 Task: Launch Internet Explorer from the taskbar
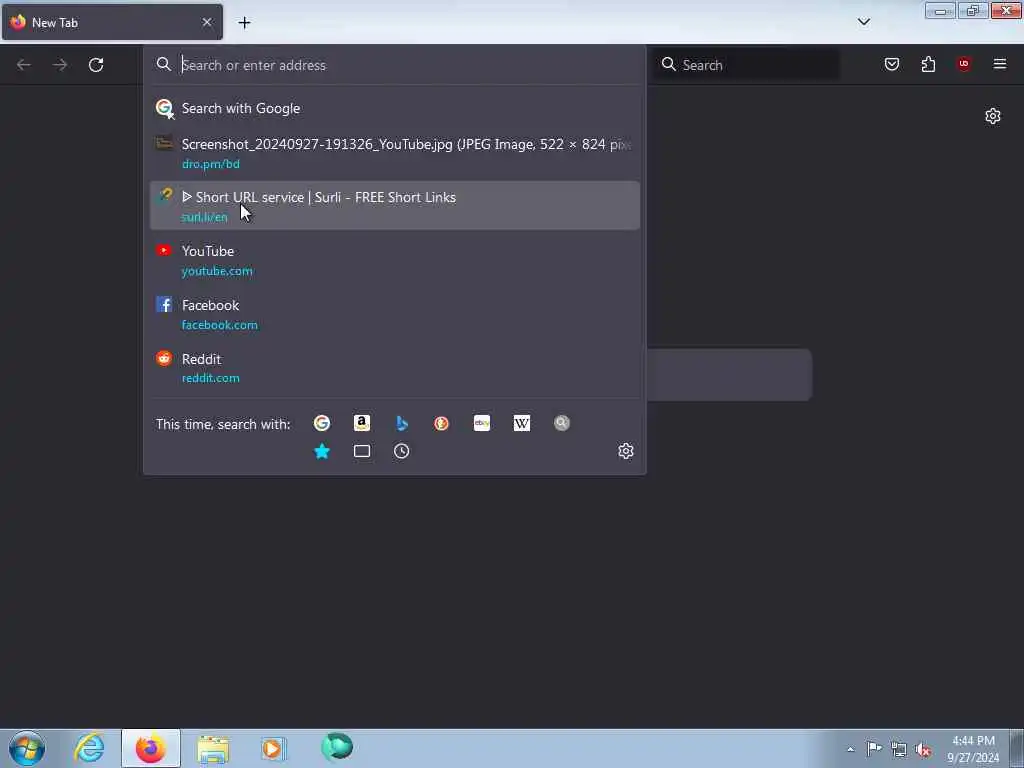(89, 748)
